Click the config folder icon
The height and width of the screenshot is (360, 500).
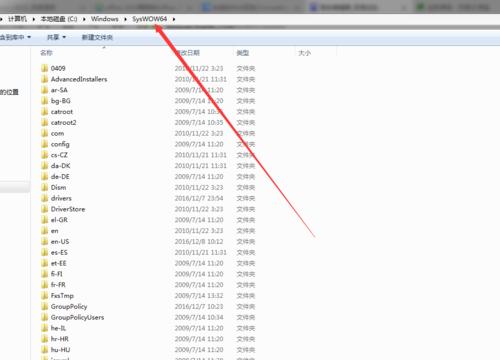[x=44, y=144]
